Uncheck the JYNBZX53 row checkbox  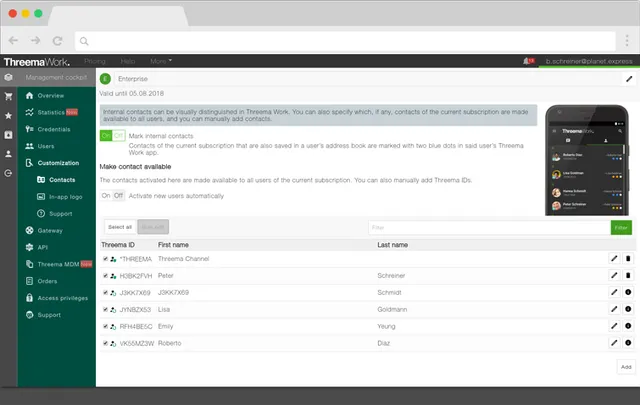pyautogui.click(x=105, y=309)
